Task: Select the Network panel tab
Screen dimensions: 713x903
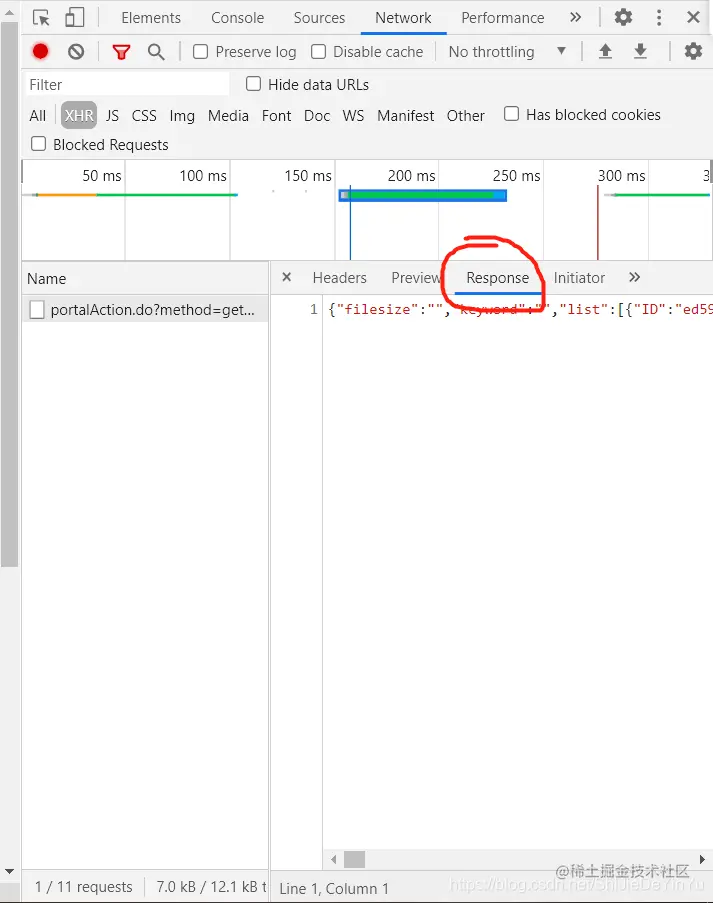Action: pos(403,18)
